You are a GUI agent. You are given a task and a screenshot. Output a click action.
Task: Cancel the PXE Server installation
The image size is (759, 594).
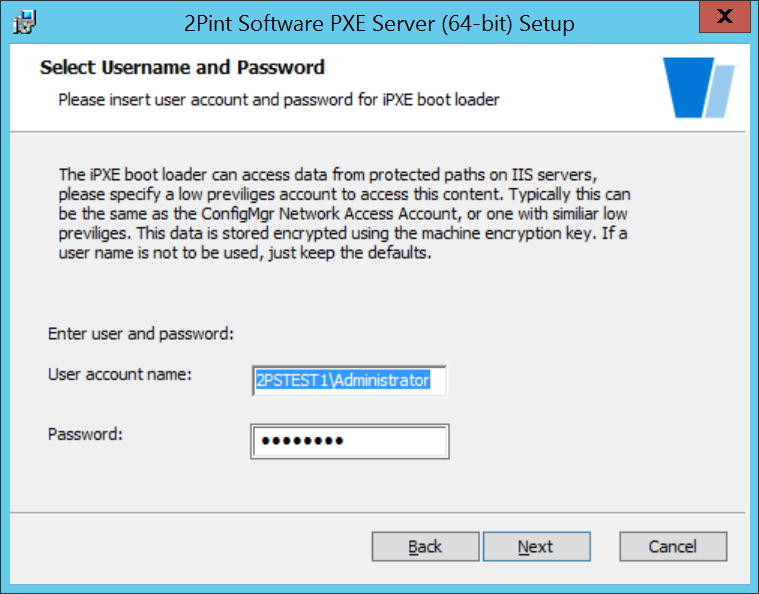click(673, 547)
